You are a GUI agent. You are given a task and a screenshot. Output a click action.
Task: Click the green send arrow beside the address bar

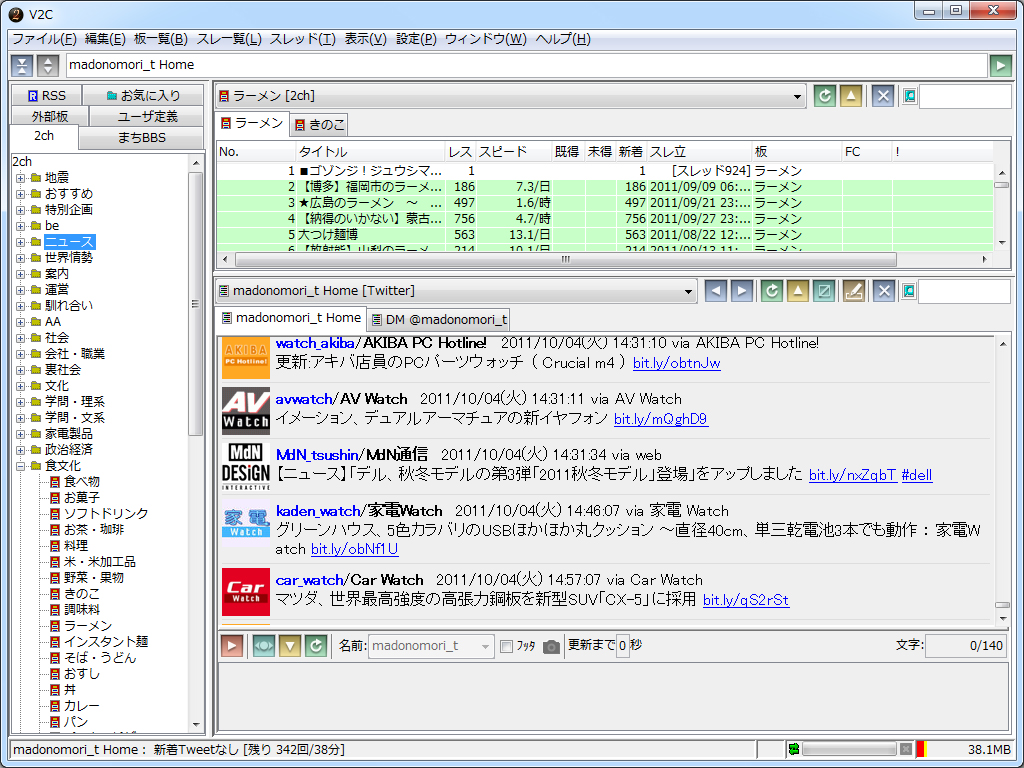[x=999, y=65]
